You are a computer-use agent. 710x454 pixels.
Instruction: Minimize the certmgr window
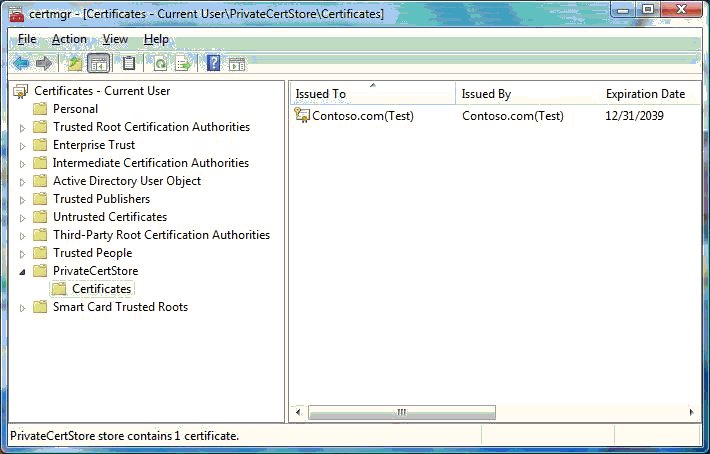click(624, 10)
